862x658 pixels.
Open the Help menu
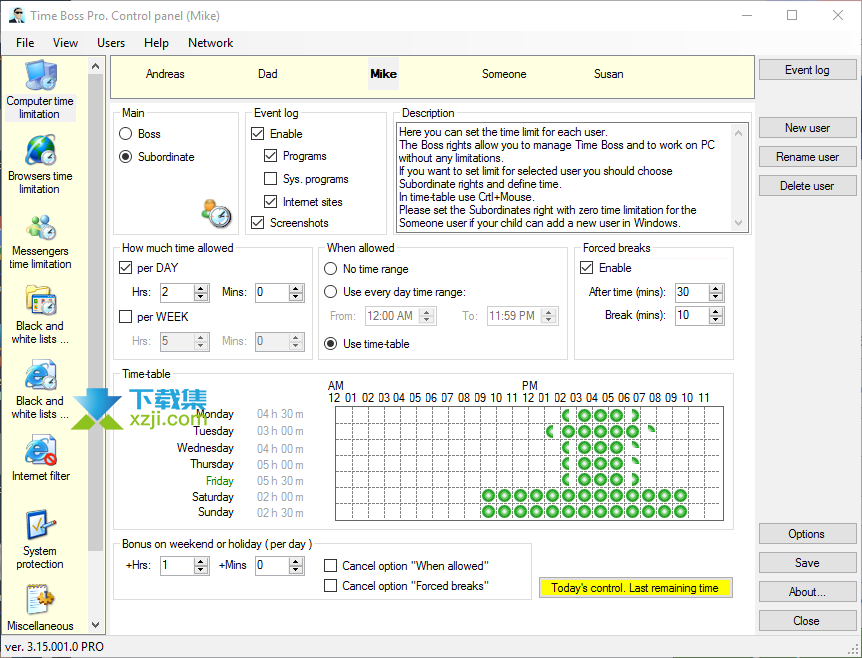tap(156, 43)
